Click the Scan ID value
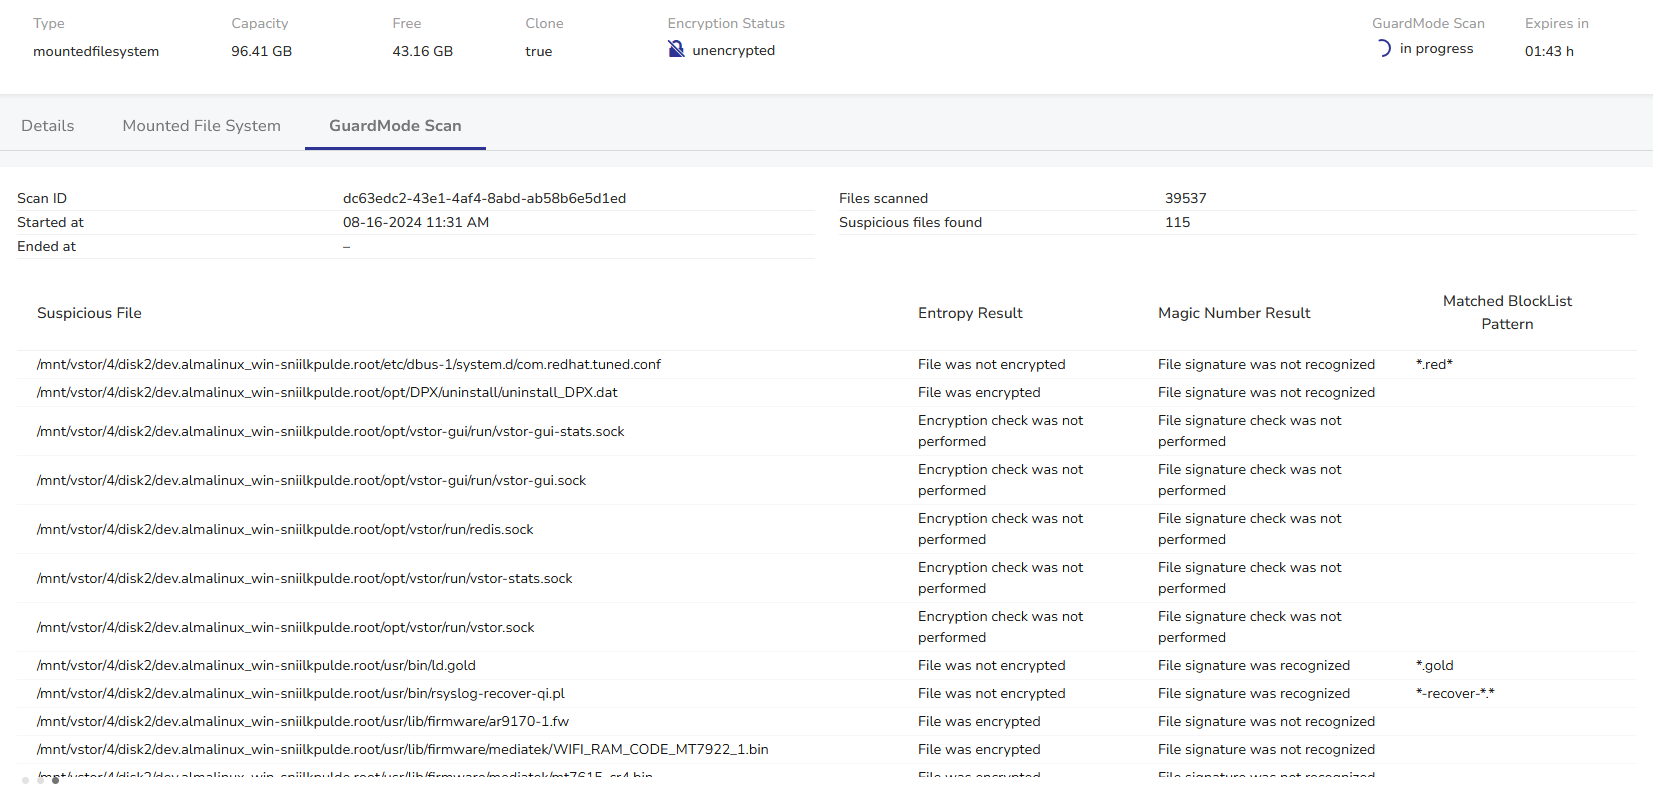This screenshot has width=1653, height=802. [x=484, y=199]
